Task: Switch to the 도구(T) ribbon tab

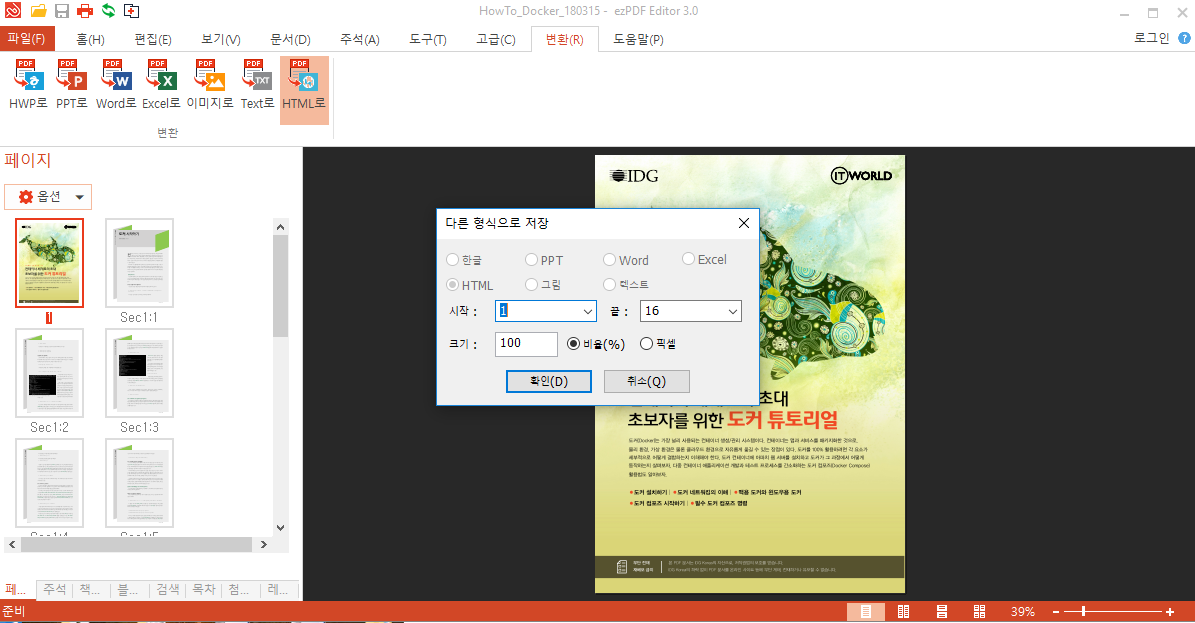Action: coord(428,39)
